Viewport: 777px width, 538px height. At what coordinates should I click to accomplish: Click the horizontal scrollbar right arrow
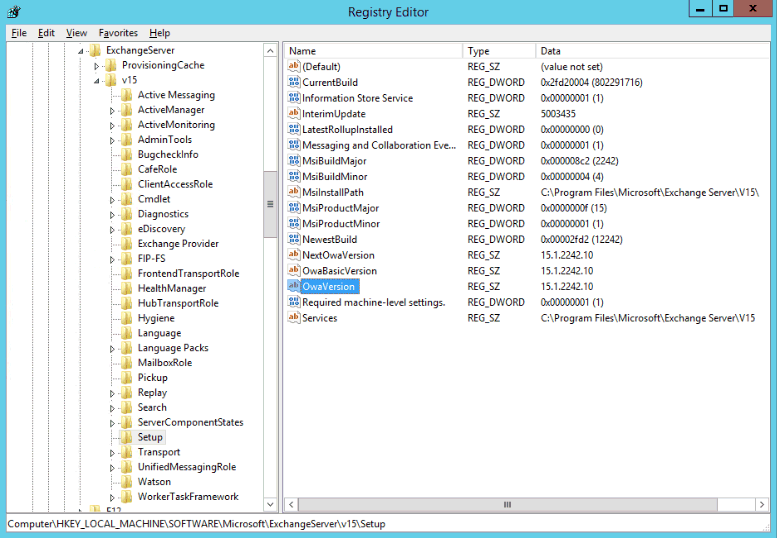pyautogui.click(x=762, y=505)
